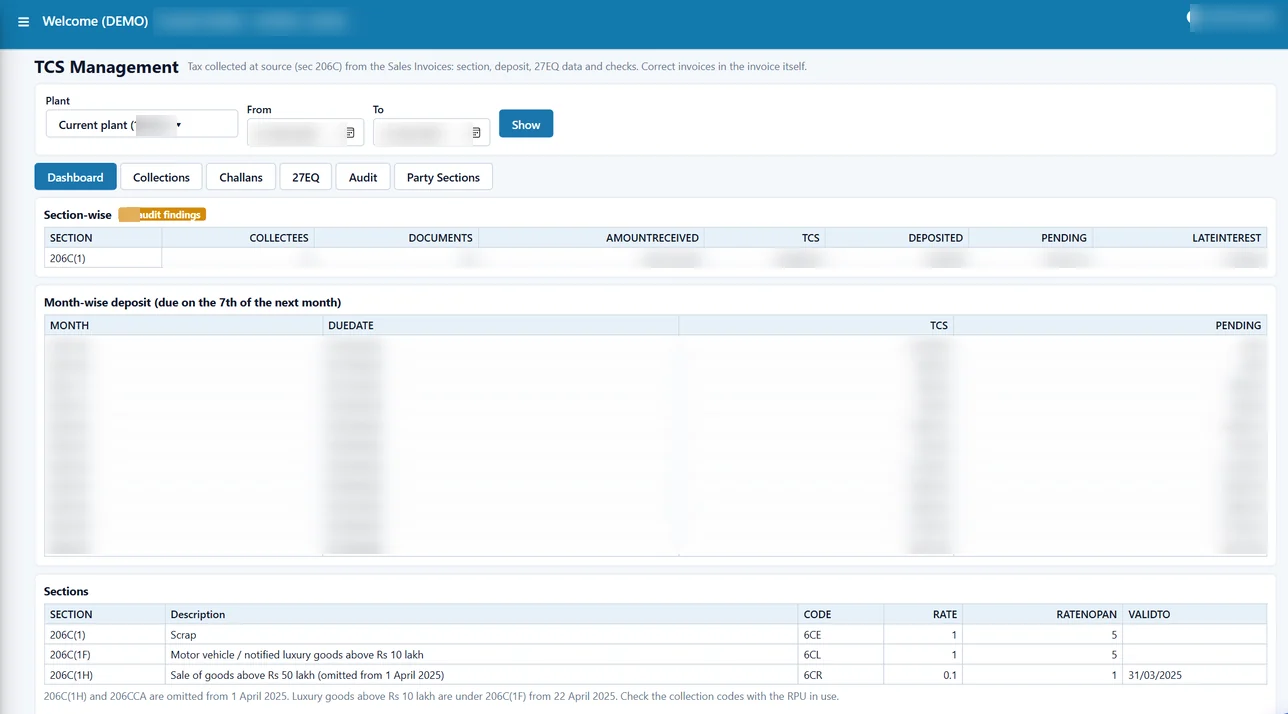Click the 6CR code cell

click(x=841, y=674)
